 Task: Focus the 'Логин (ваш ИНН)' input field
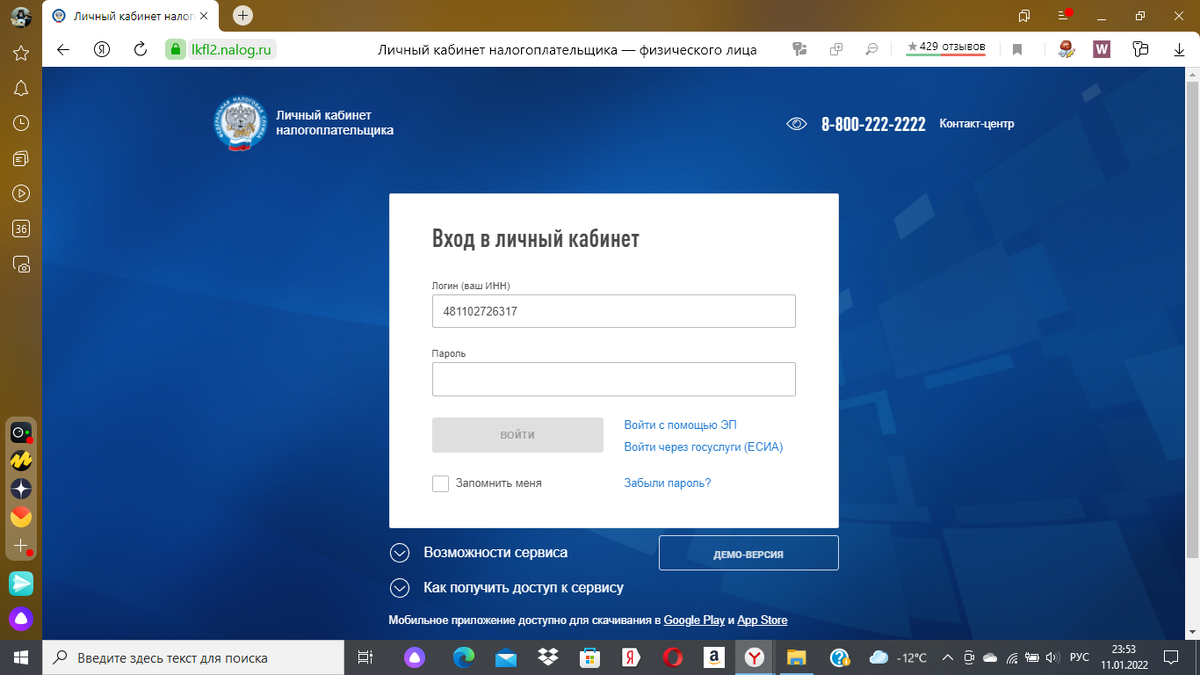(x=614, y=311)
